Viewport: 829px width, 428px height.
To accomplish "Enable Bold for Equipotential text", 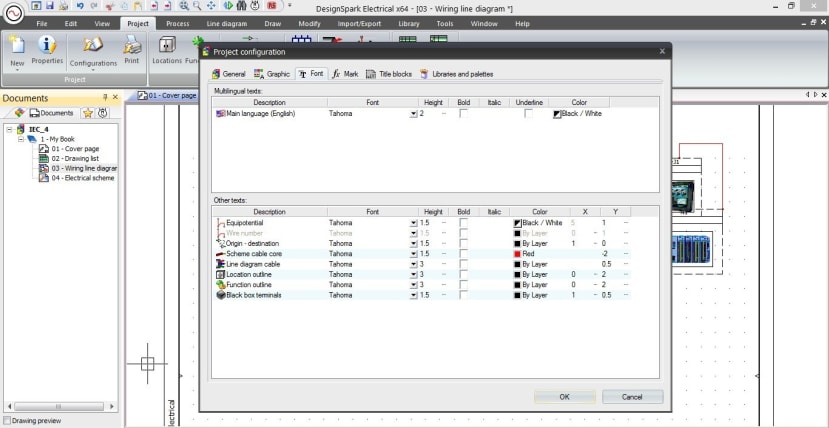I will (x=464, y=223).
